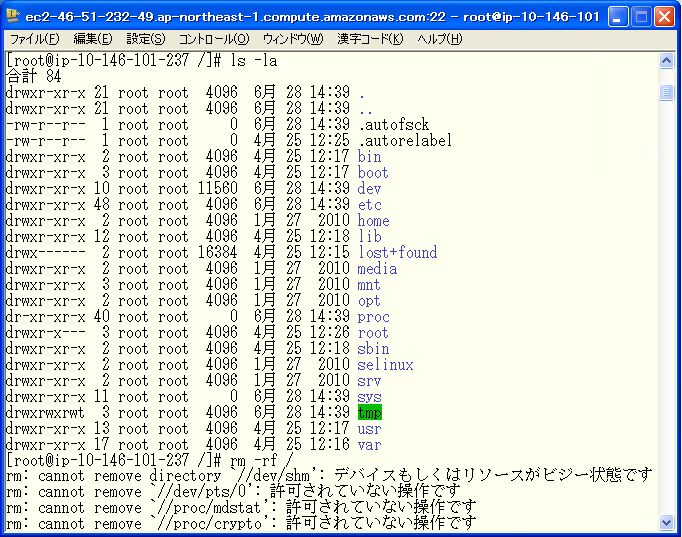This screenshot has height=537, width=682.
Task: Click the drwx------ permissions of lost+found
Action: point(46,253)
